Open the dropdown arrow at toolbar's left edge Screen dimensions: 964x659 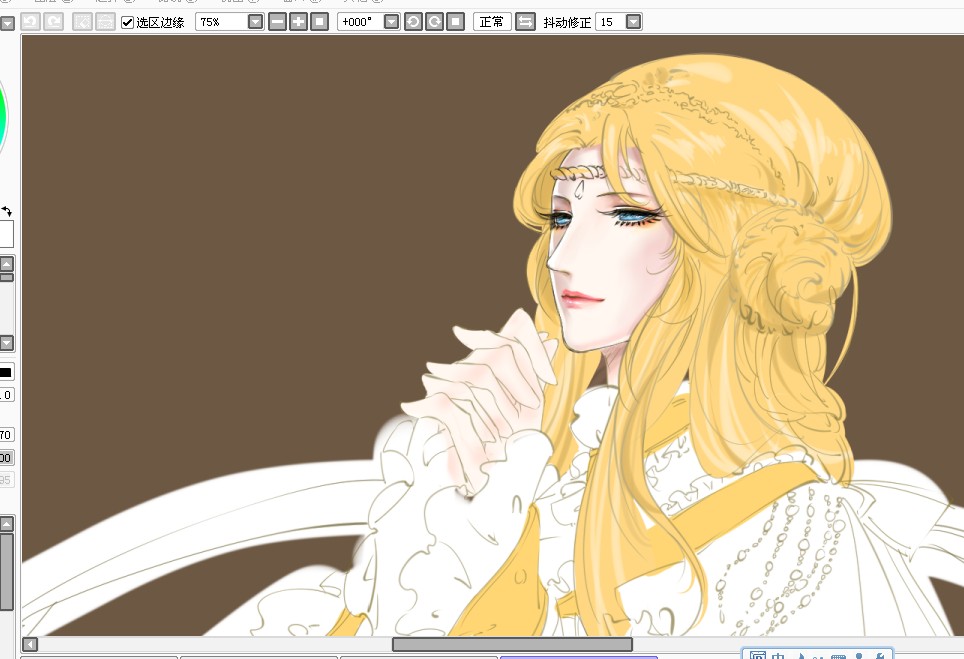pyautogui.click(x=7, y=24)
